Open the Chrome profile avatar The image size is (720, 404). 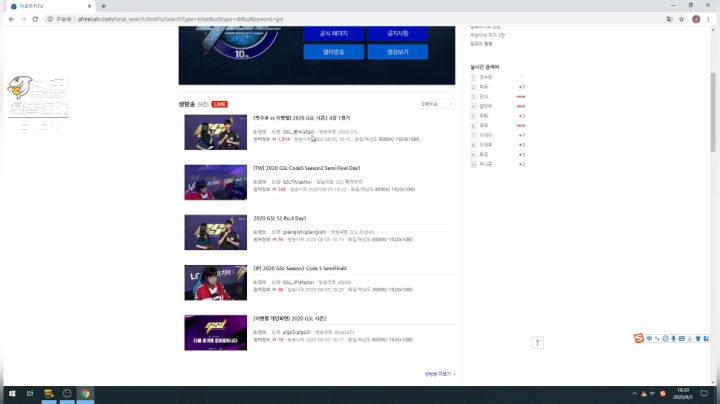pyautogui.click(x=696, y=19)
